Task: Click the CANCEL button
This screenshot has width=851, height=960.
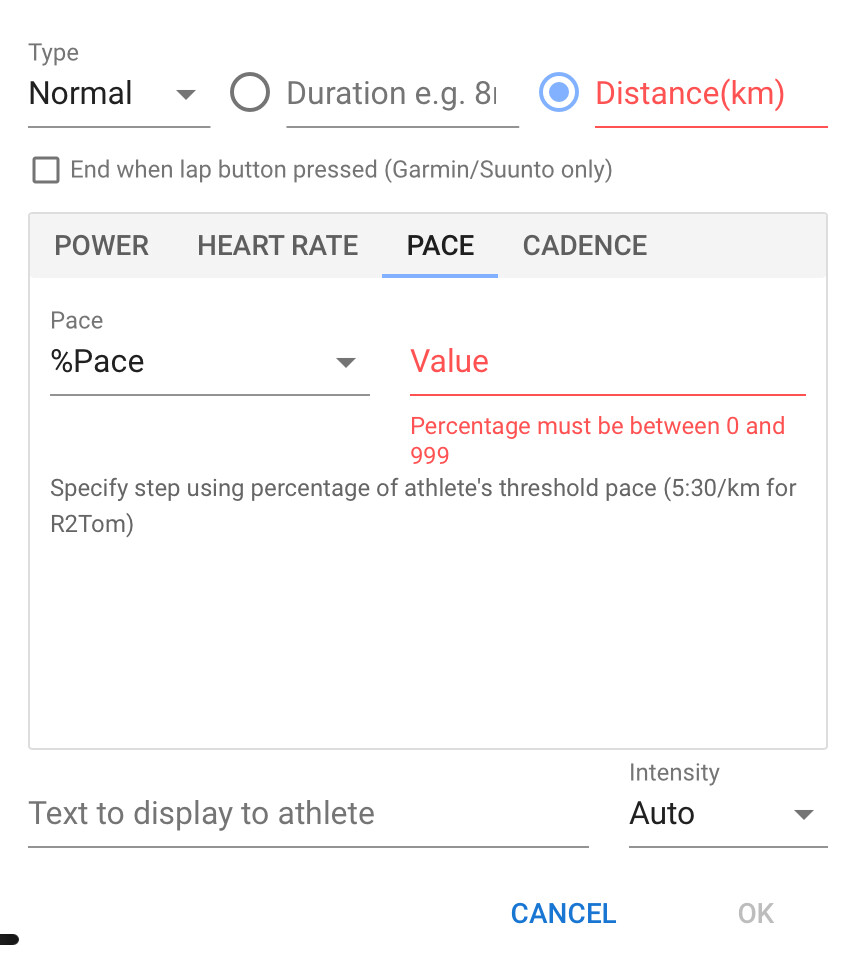Action: pos(563,913)
